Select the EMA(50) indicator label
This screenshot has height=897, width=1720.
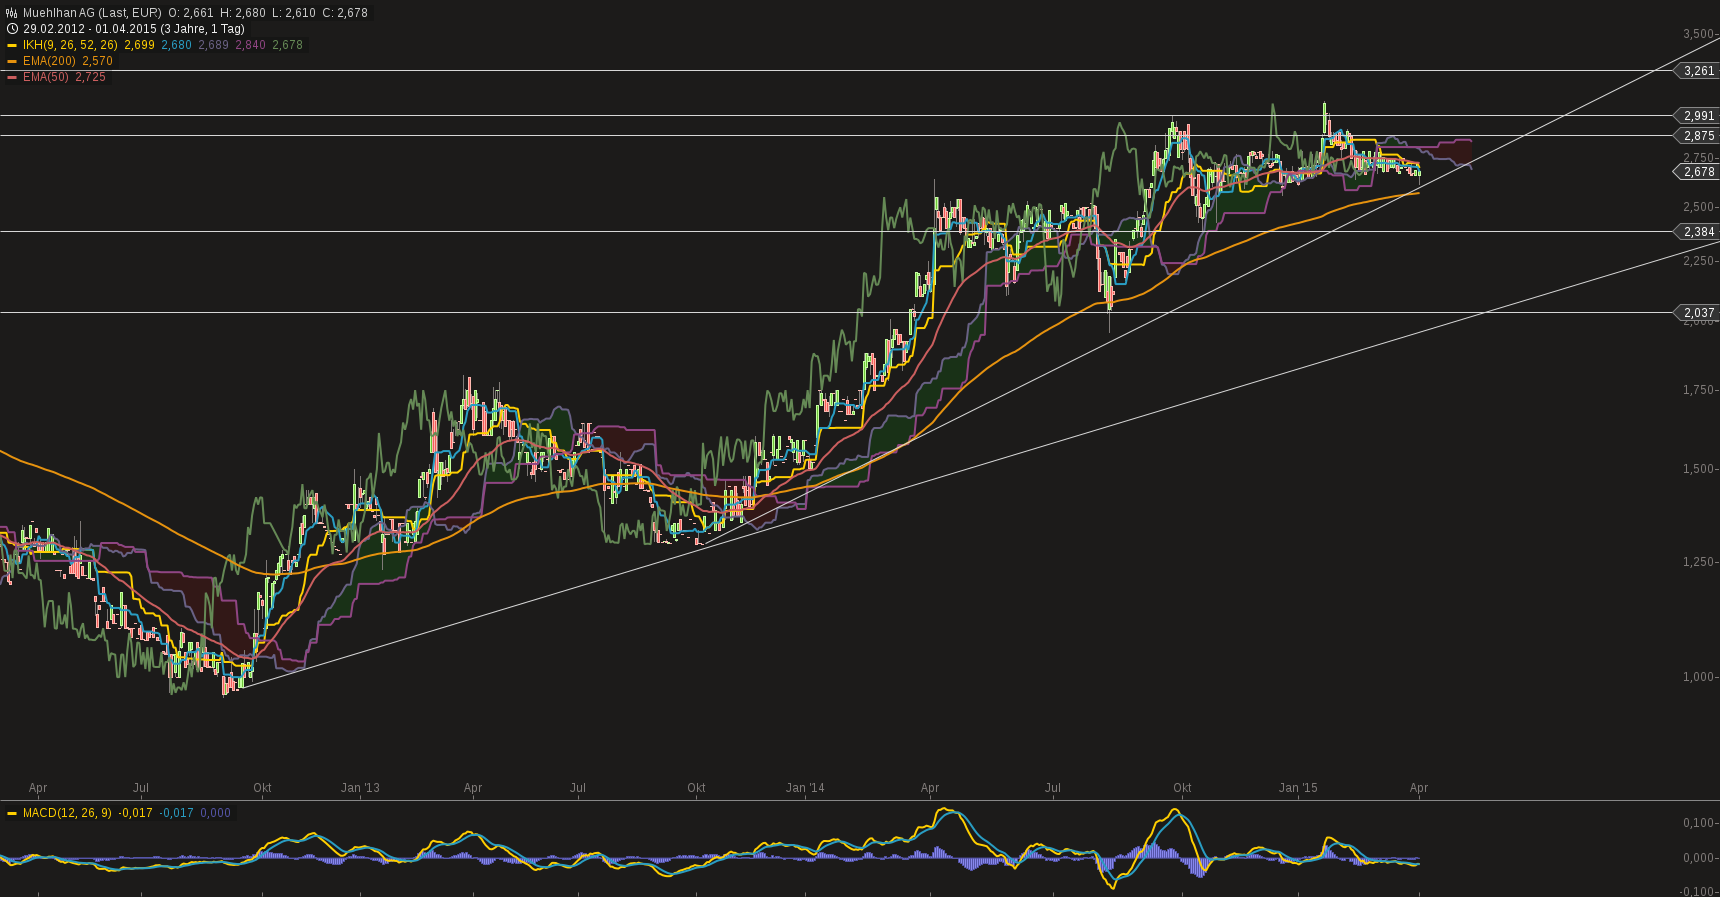click(x=46, y=77)
